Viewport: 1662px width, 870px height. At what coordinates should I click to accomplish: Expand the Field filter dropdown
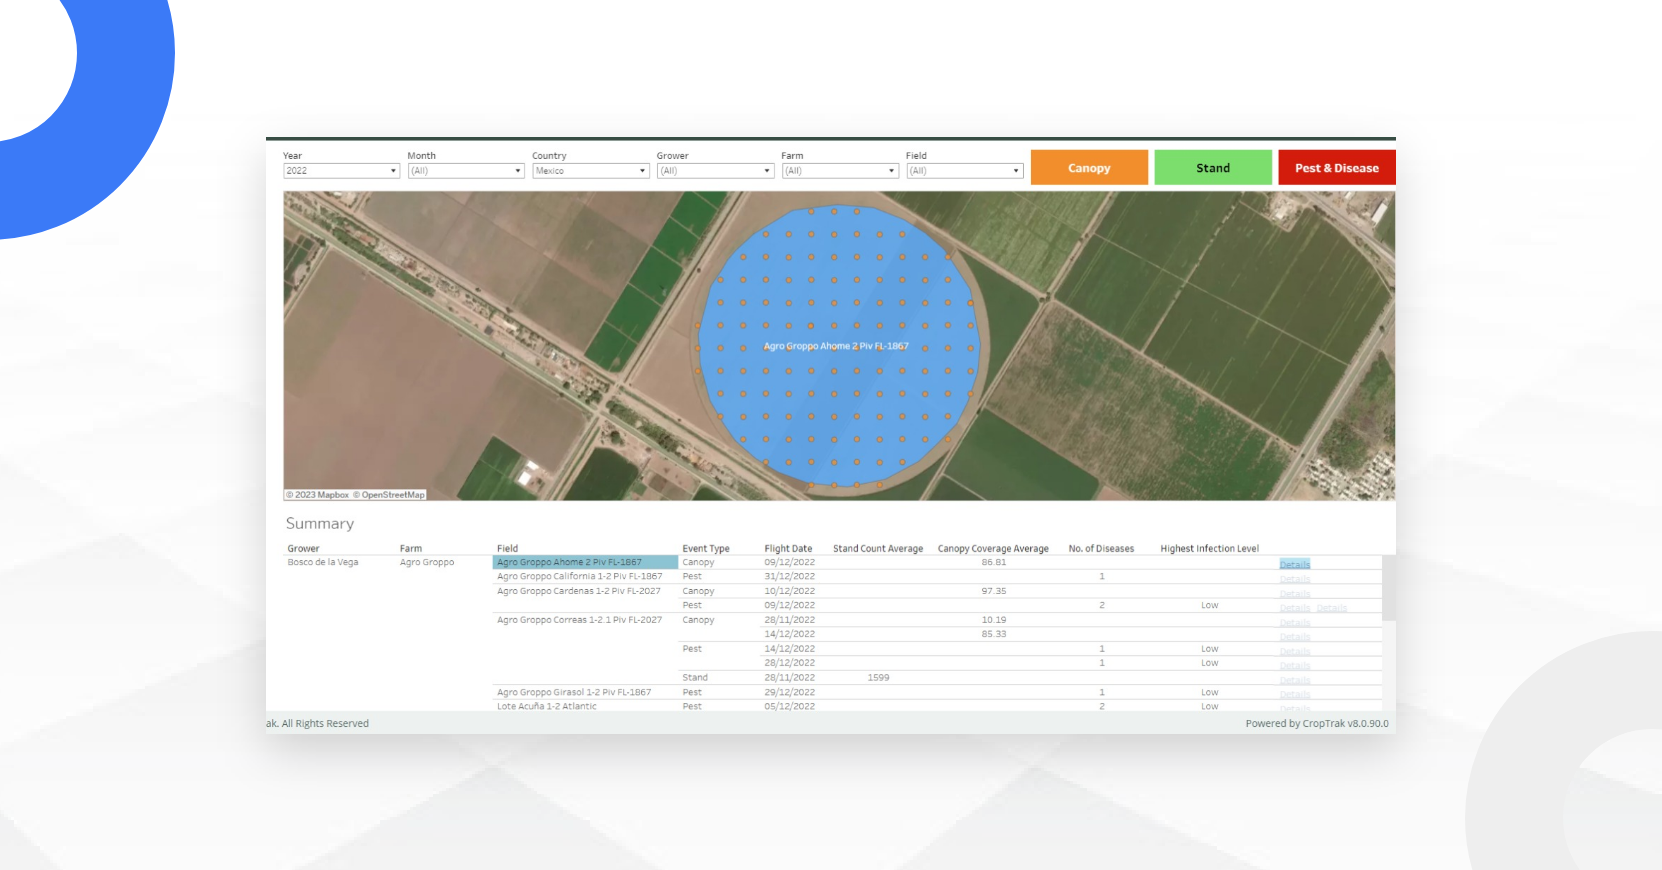[x=964, y=171]
